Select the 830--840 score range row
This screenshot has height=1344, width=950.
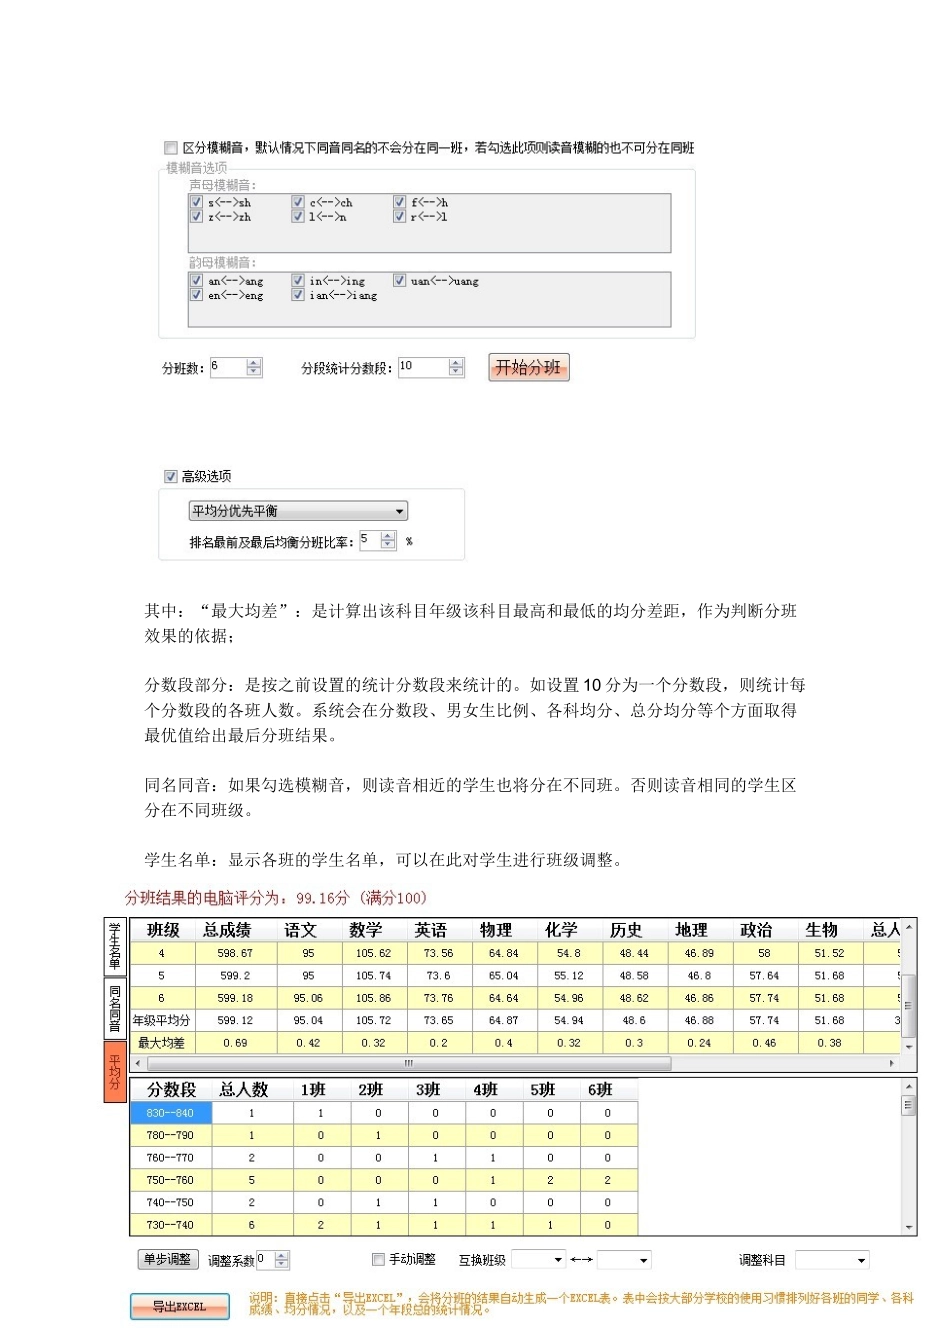(x=384, y=1113)
